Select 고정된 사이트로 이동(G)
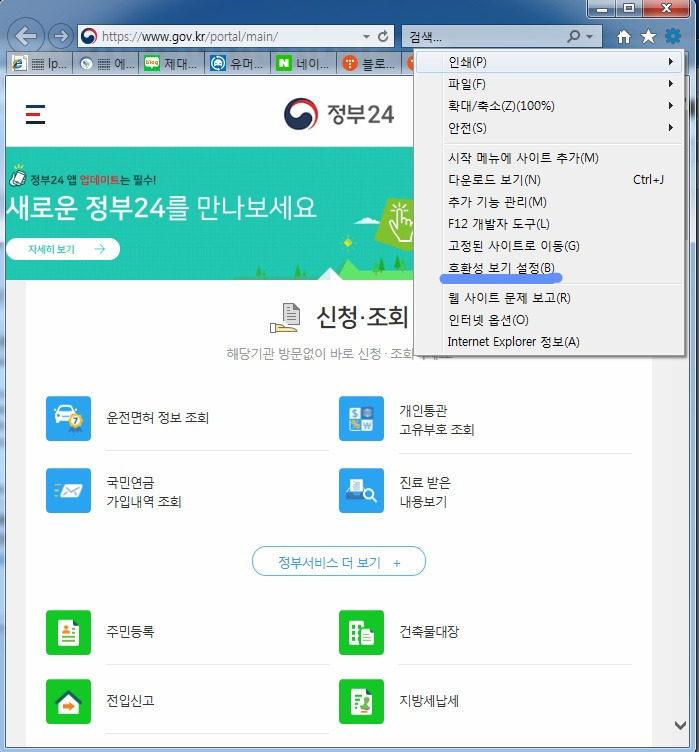699x752 pixels. pyautogui.click(x=549, y=246)
